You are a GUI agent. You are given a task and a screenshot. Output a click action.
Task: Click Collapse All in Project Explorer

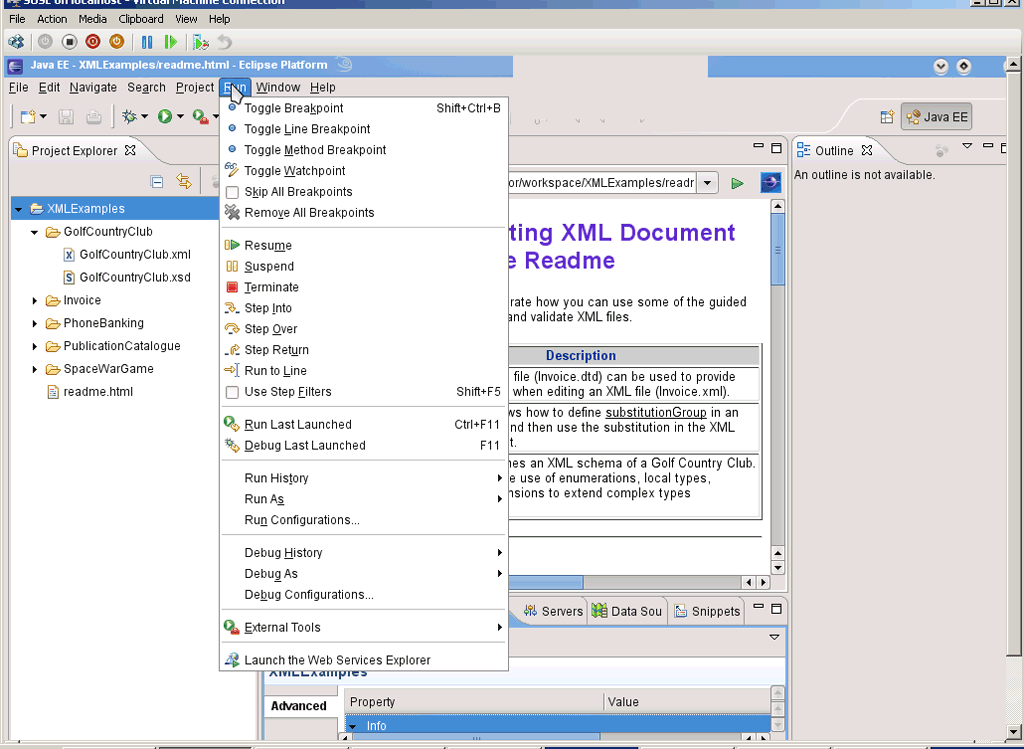click(x=159, y=183)
